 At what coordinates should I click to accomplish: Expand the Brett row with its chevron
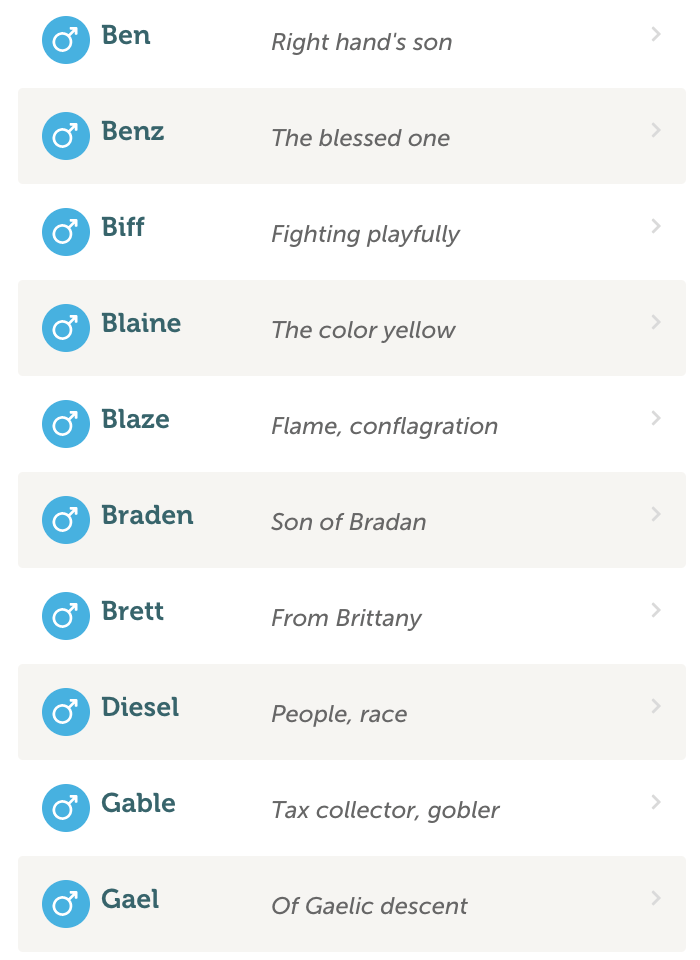coord(656,610)
